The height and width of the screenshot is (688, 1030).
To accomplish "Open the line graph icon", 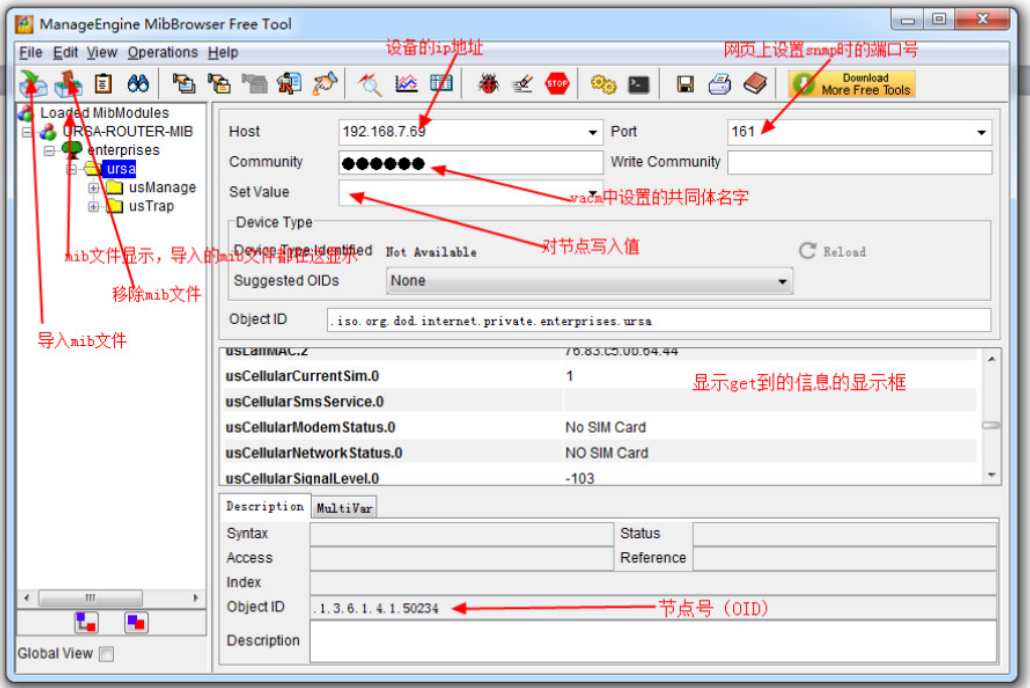I will pyautogui.click(x=406, y=83).
